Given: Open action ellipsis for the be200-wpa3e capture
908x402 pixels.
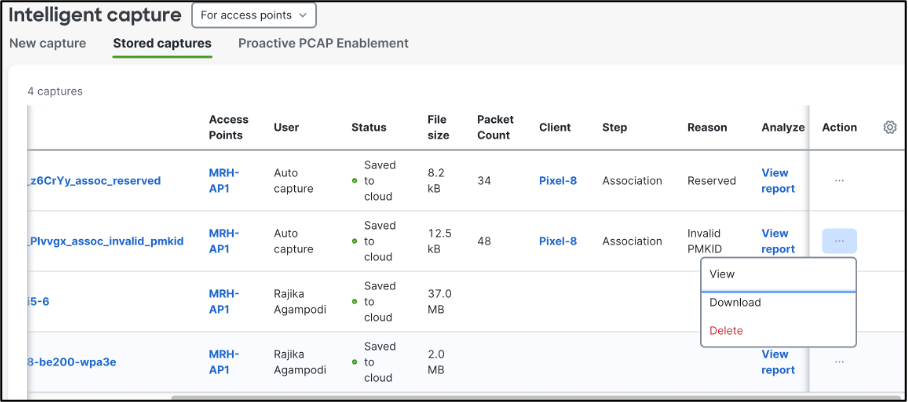Looking at the screenshot, I should (839, 362).
